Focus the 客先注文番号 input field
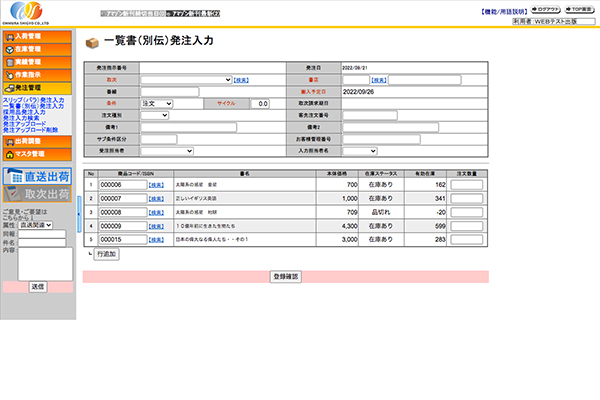This screenshot has height=400, width=600. pos(370,115)
